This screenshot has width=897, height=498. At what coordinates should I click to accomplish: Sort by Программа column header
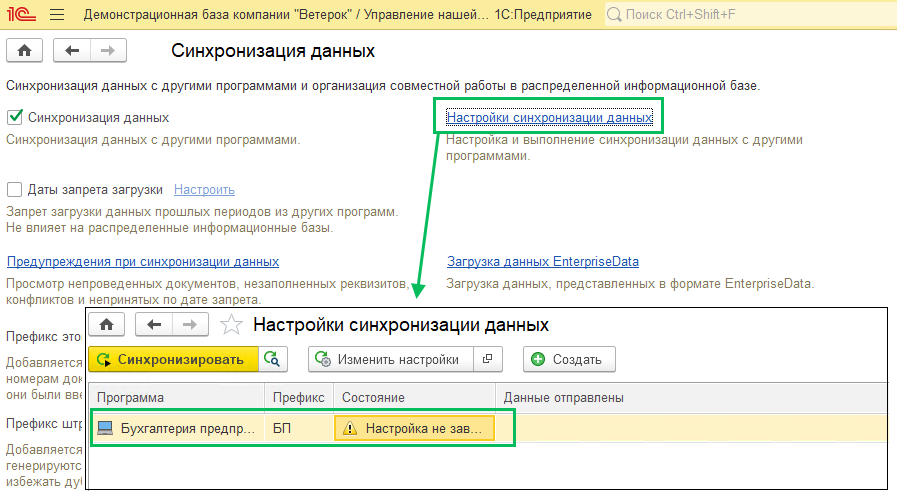[177, 397]
